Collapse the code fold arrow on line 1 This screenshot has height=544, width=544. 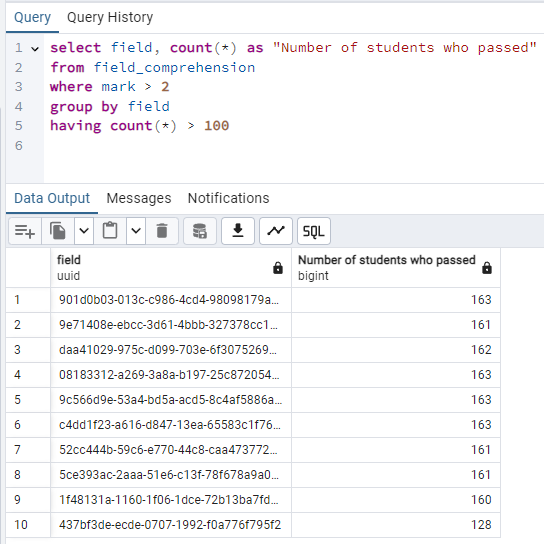tap(35, 49)
